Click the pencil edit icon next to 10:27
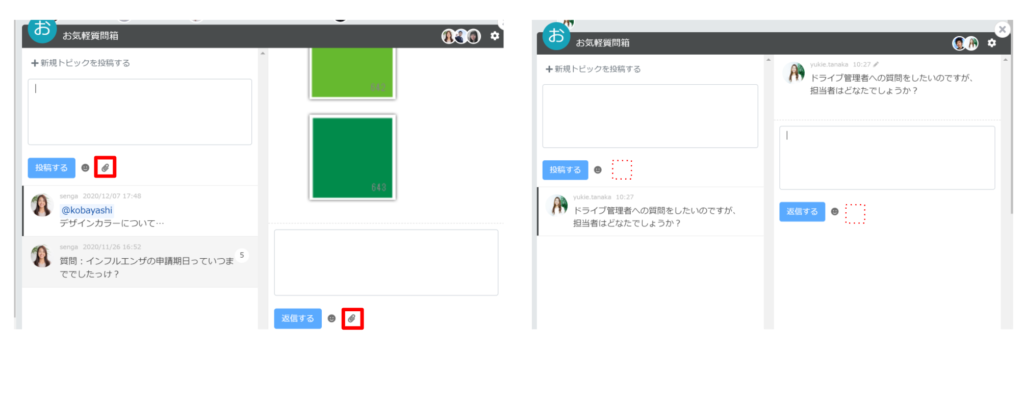The width and height of the screenshot is (1024, 397). click(x=876, y=65)
